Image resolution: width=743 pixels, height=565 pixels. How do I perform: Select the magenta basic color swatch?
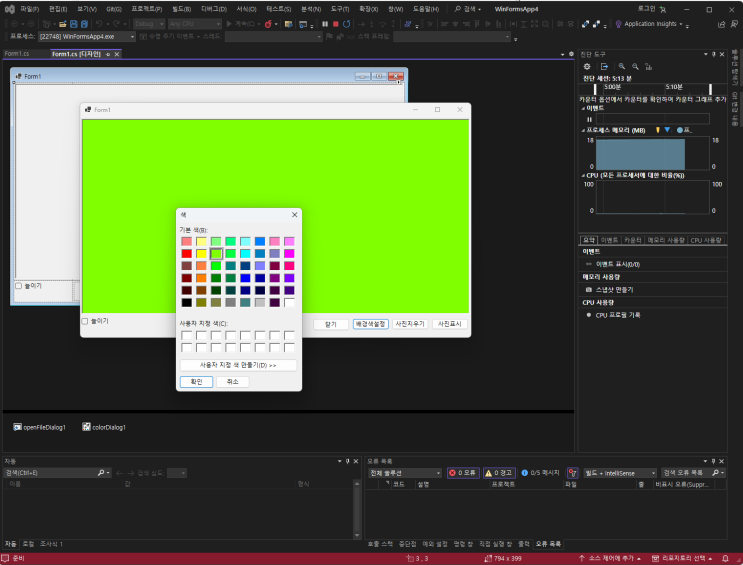(290, 254)
